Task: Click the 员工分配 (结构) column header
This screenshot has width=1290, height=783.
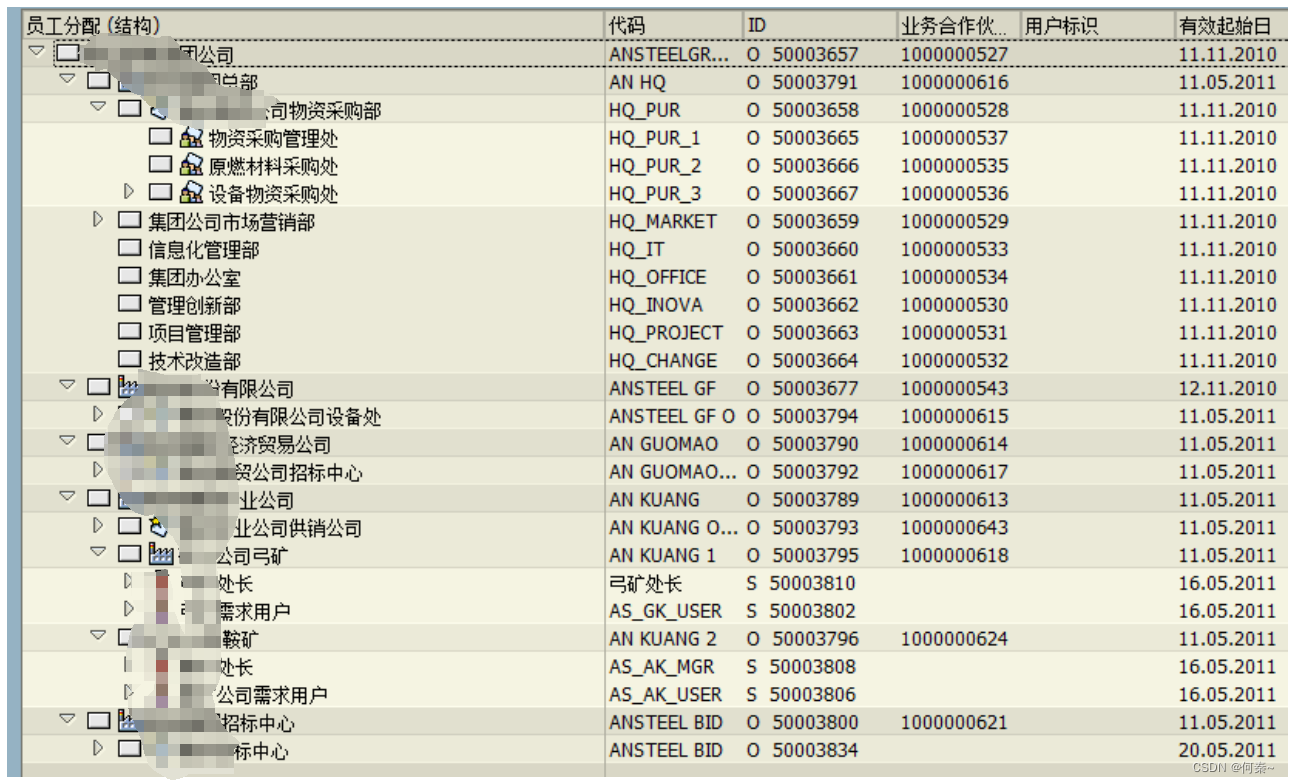Action: tap(313, 26)
